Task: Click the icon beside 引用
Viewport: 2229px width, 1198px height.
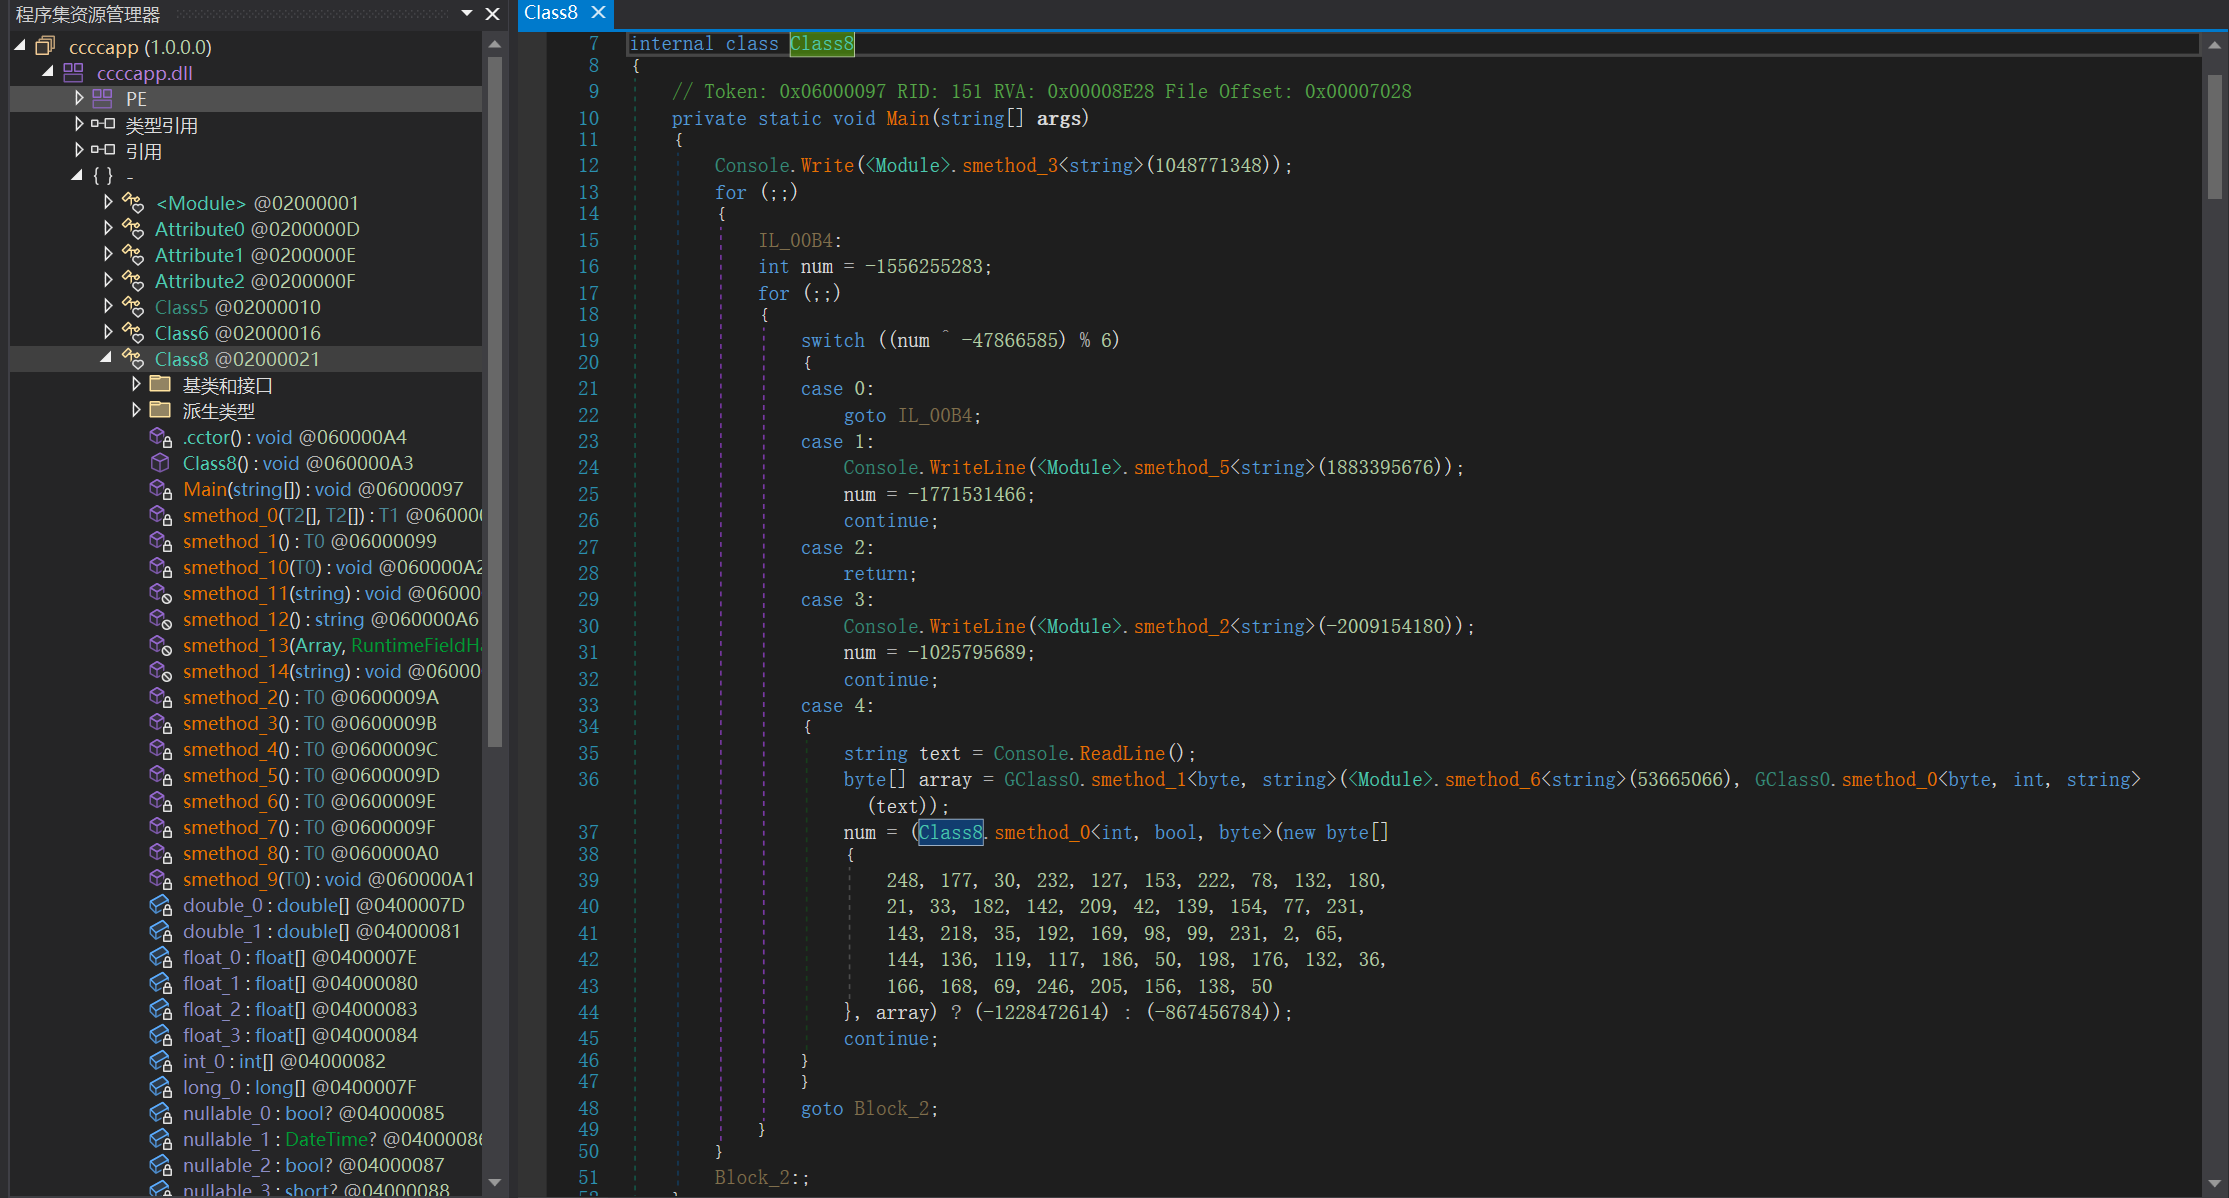Action: click(102, 150)
